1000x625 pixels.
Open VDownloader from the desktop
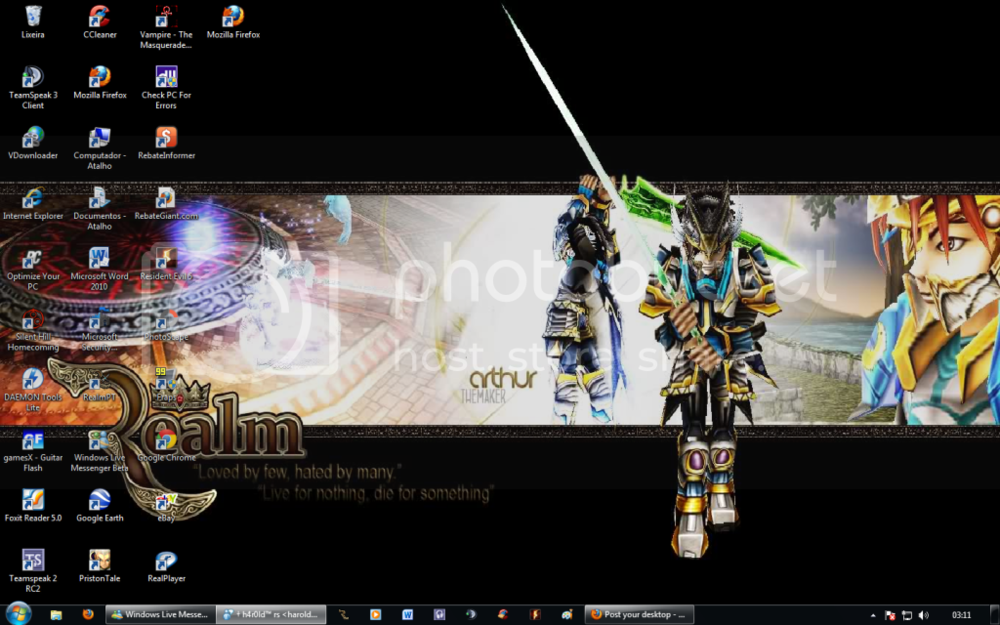pyautogui.click(x=33, y=138)
